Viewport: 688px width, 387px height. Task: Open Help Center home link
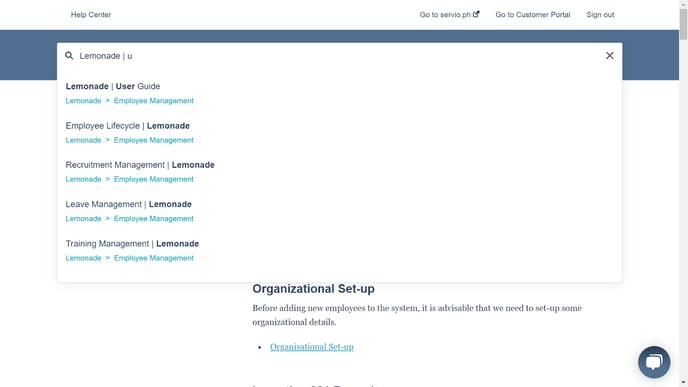pos(91,14)
